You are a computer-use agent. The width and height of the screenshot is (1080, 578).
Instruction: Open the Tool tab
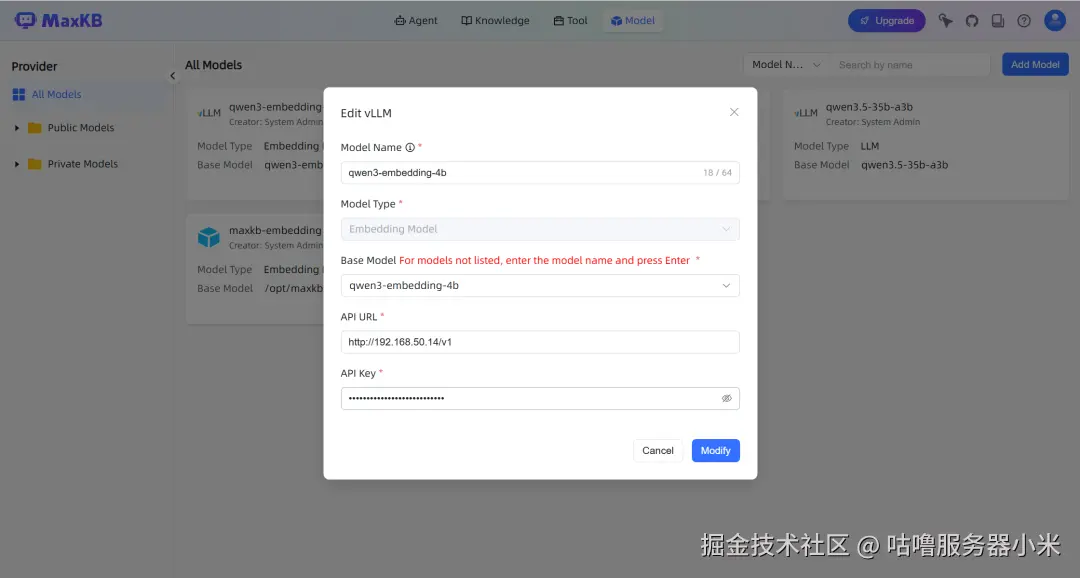pyautogui.click(x=570, y=21)
